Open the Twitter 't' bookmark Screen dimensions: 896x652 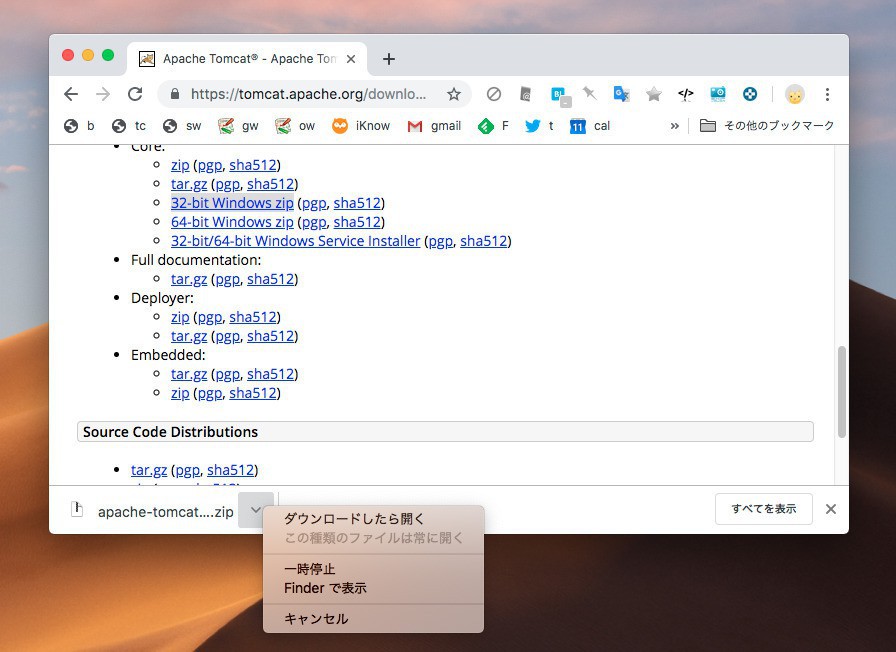[539, 126]
